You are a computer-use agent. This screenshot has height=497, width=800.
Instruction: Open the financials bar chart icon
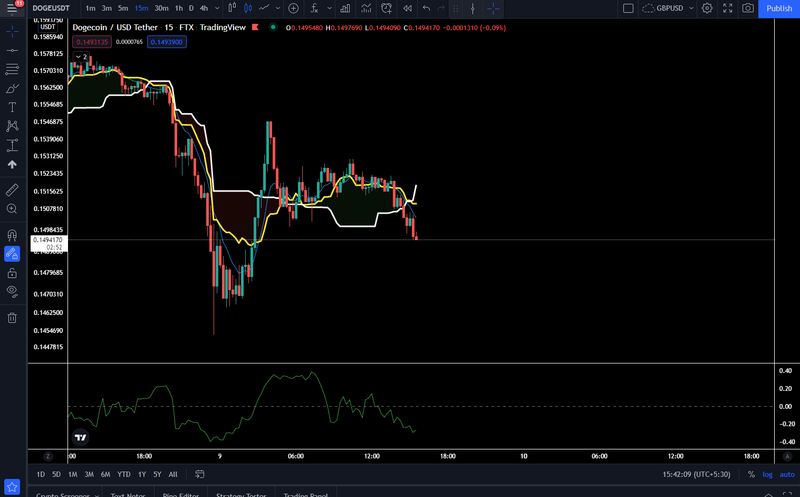[345, 8]
